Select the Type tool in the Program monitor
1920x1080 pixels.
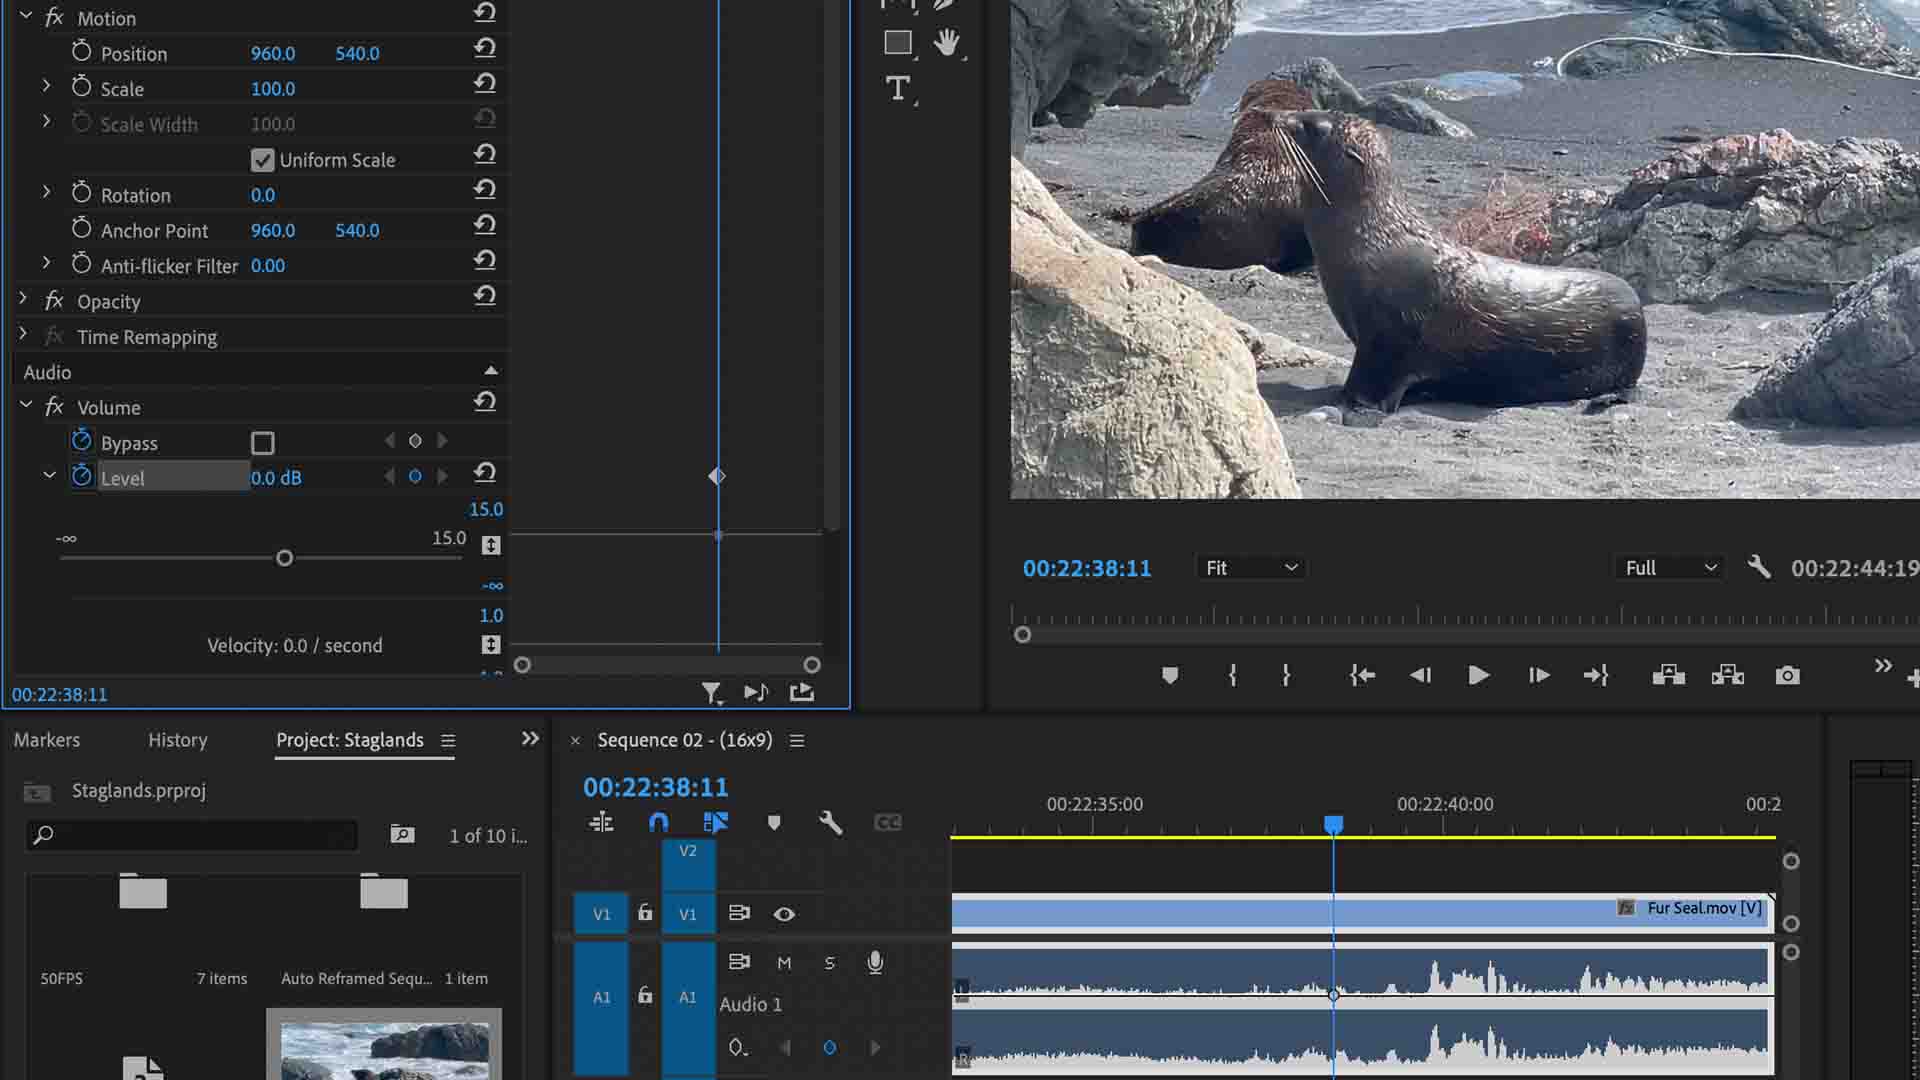click(x=898, y=89)
